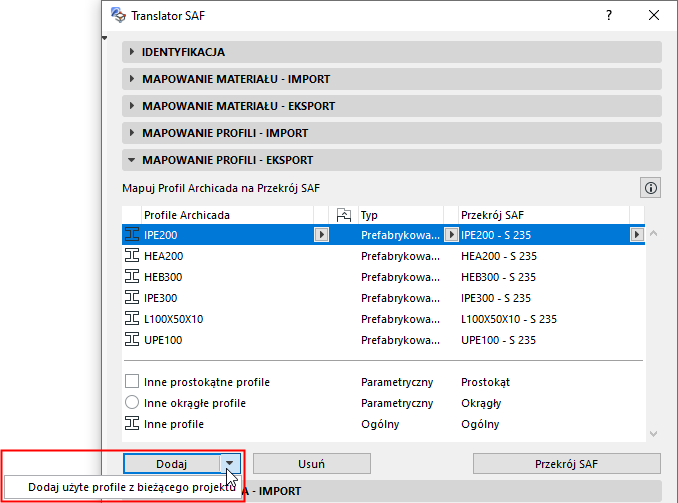
Task: Click 'Inne prostokątne profile' label
Action: coord(207,382)
